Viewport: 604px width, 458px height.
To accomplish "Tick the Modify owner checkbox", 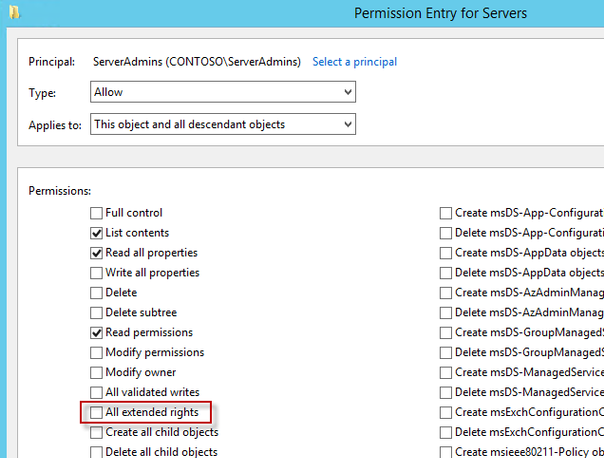I will click(x=97, y=373).
